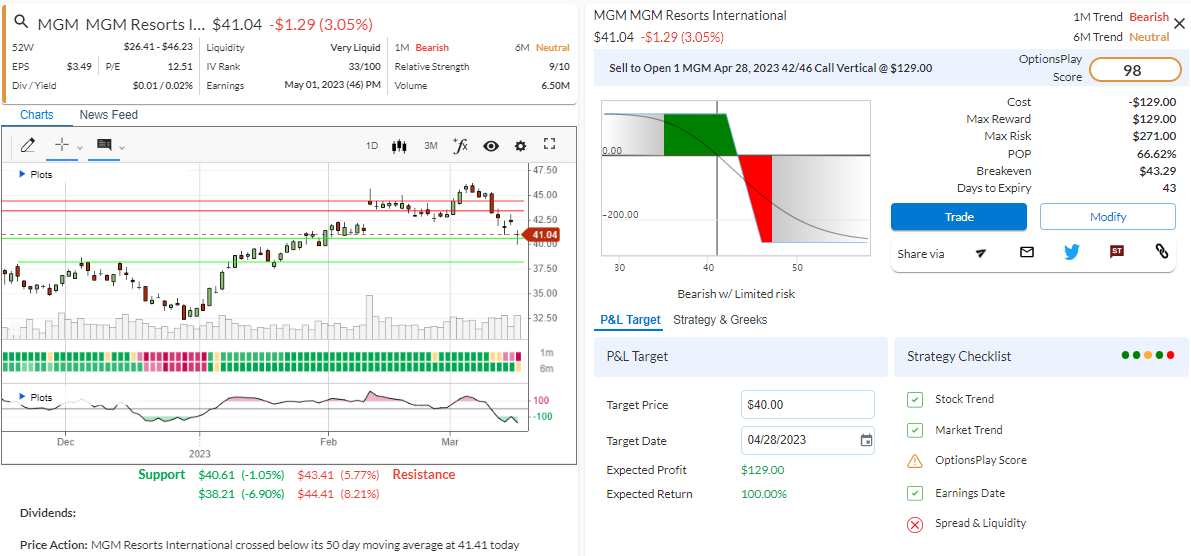Edit the Target Date field

tap(807, 441)
